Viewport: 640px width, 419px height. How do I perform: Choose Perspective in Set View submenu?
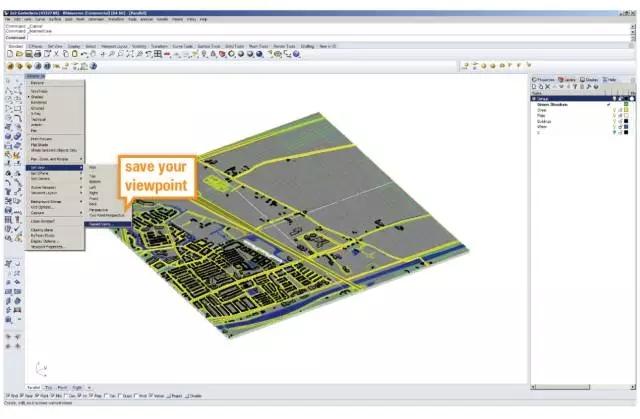pyautogui.click(x=99, y=210)
